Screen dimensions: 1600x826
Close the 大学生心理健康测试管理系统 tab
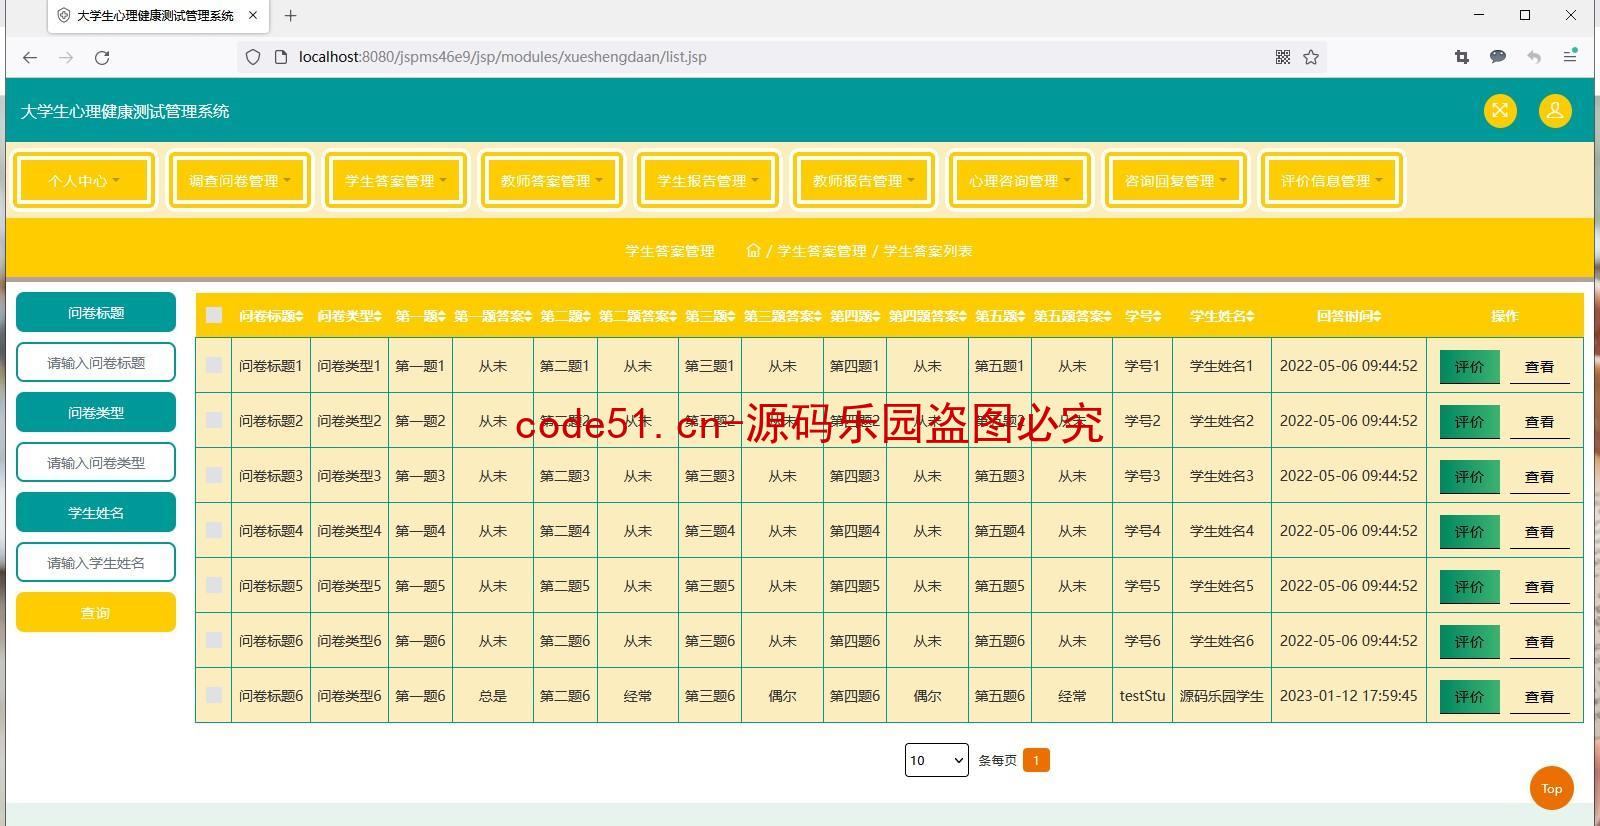point(253,15)
